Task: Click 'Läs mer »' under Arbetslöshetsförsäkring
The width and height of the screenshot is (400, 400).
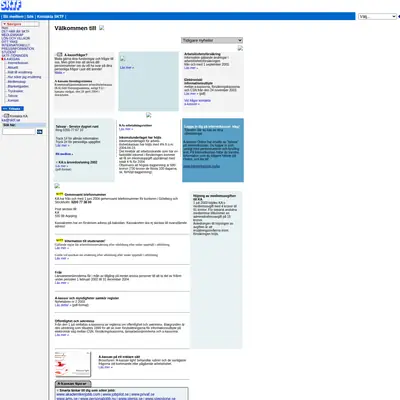Action: tap(191, 68)
